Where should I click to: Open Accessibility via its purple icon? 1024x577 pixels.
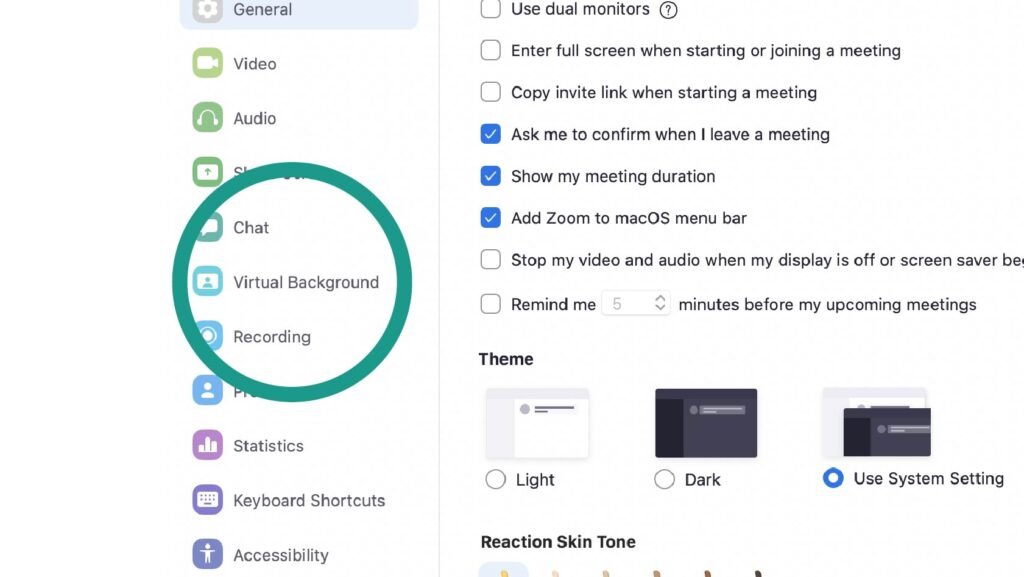[x=207, y=554]
